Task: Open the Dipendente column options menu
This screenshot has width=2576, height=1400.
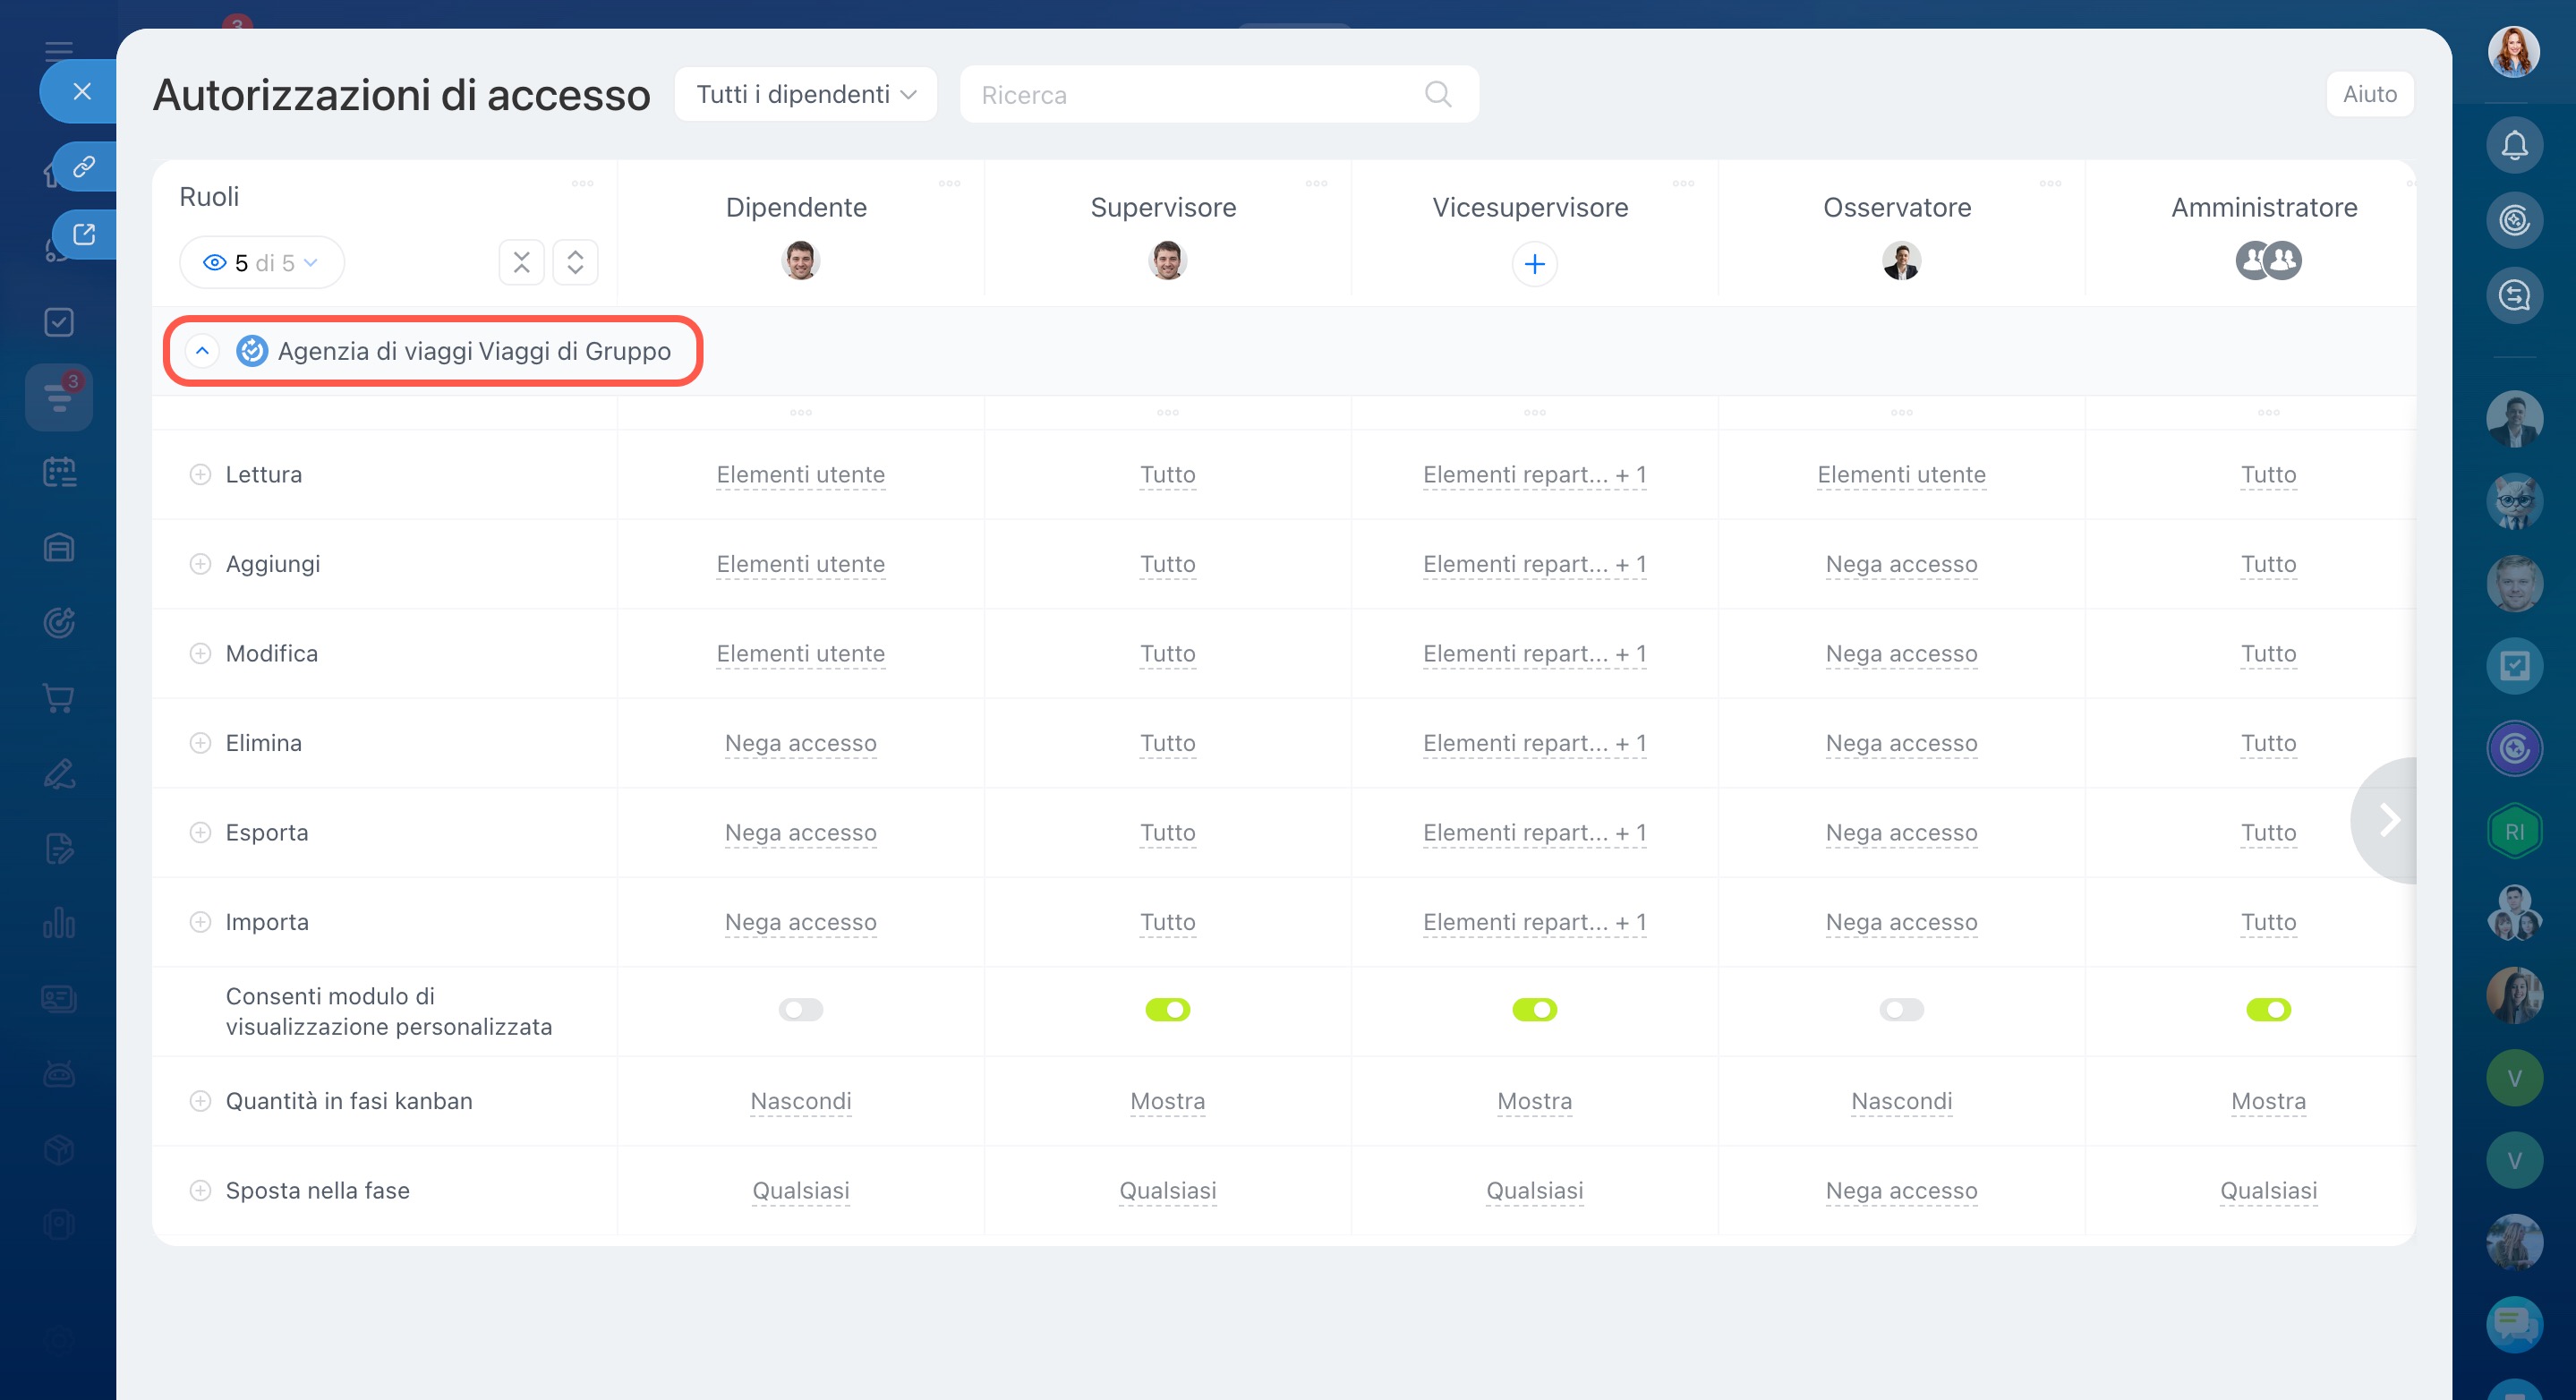Action: point(949,184)
